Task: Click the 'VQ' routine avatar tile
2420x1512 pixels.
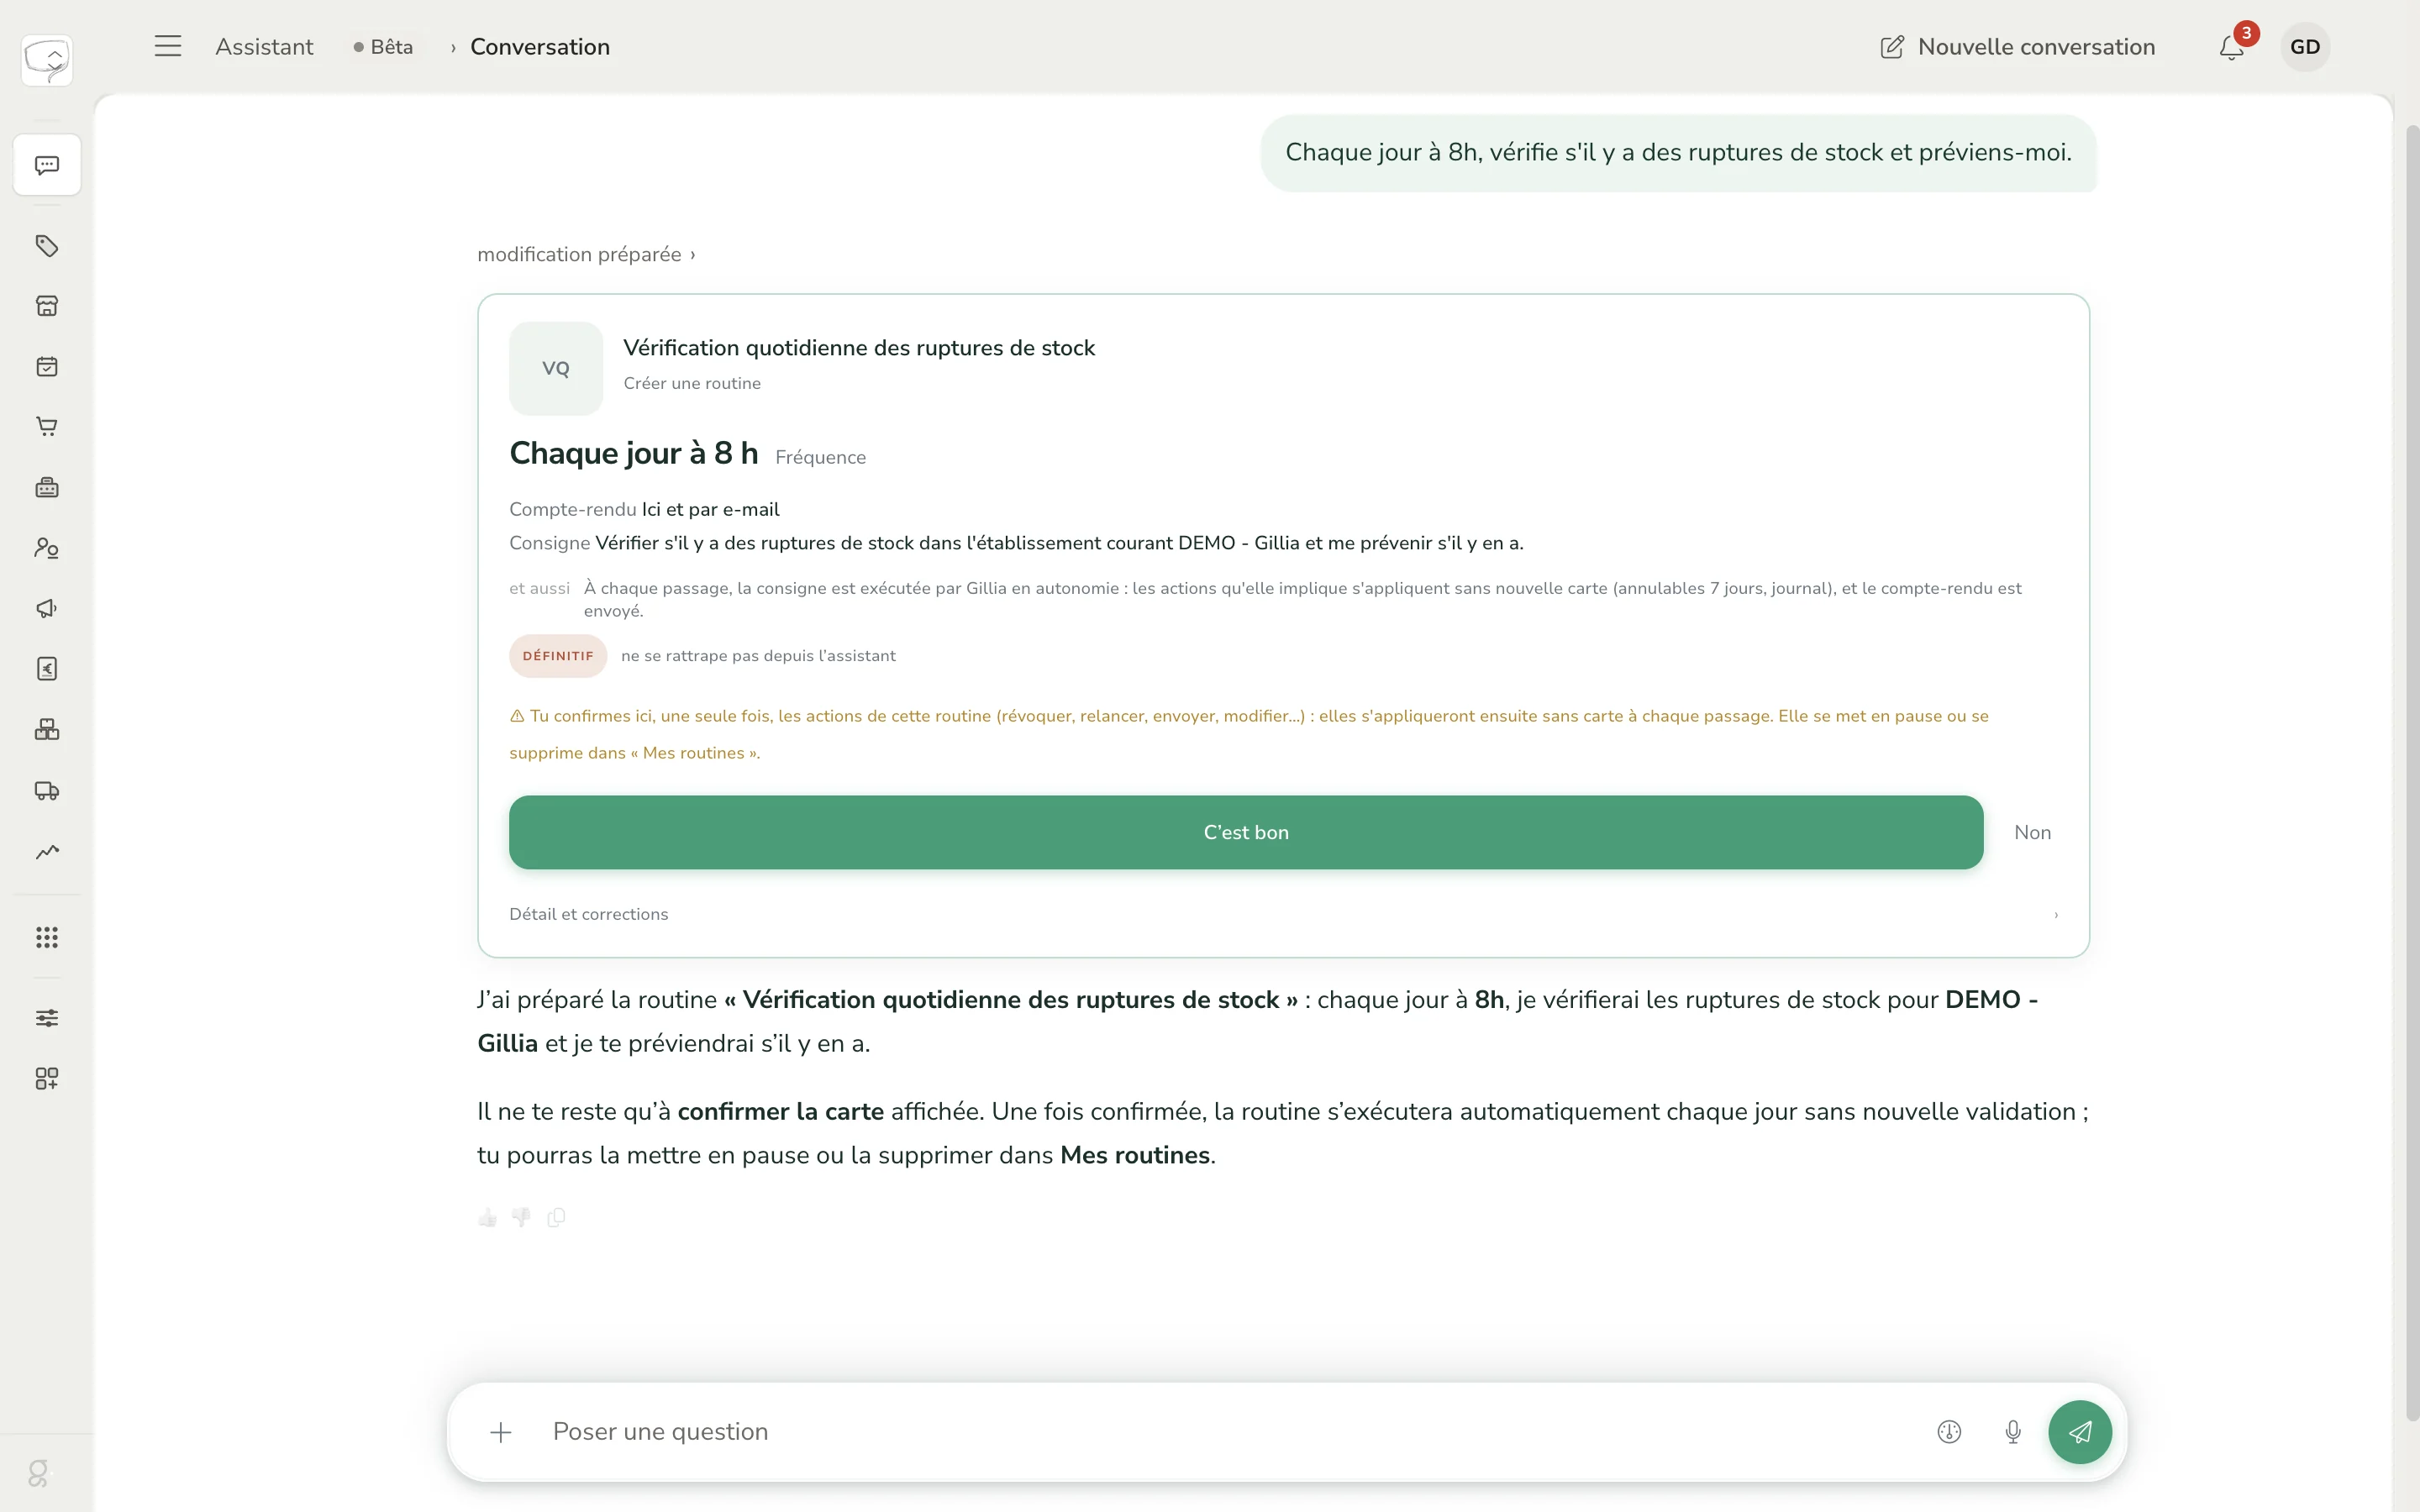Action: click(556, 368)
